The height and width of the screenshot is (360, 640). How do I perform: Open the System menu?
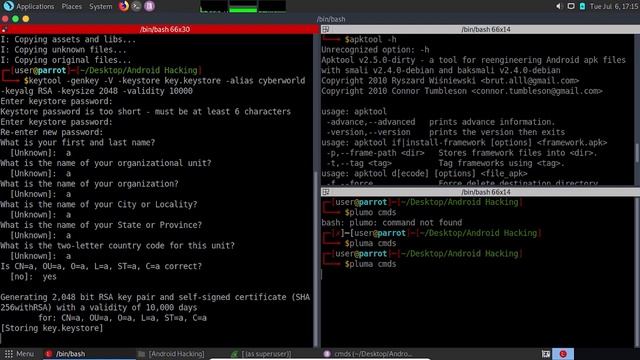click(100, 7)
